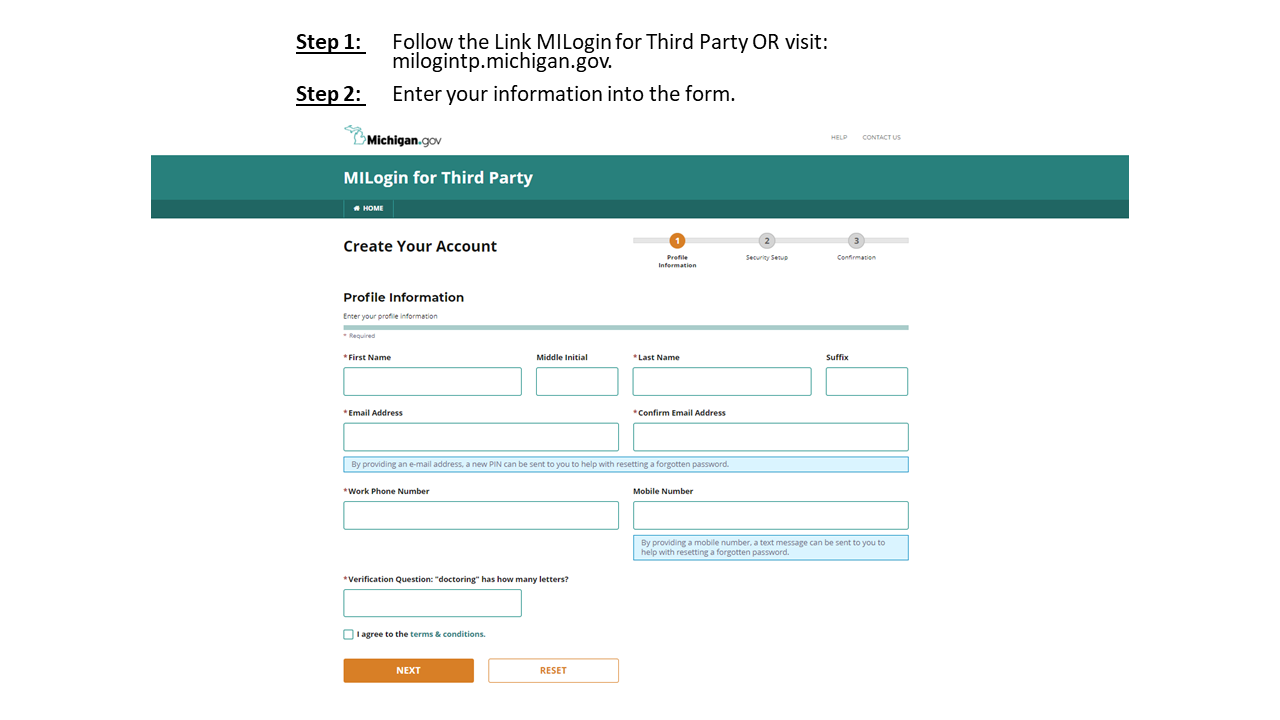Select step 1 Profile Information circle

tap(677, 241)
